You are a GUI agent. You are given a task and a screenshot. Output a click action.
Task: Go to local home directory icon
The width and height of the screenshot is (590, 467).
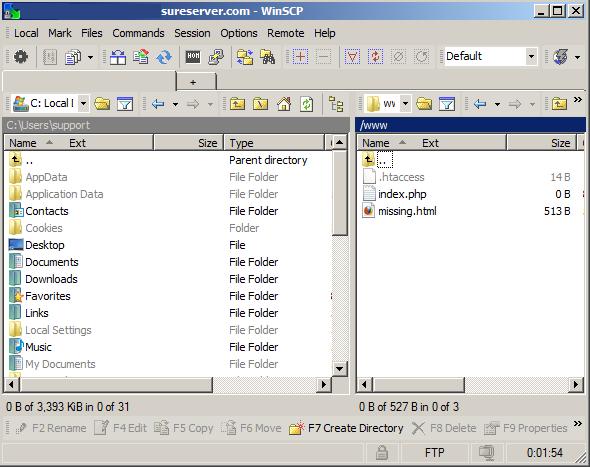284,103
